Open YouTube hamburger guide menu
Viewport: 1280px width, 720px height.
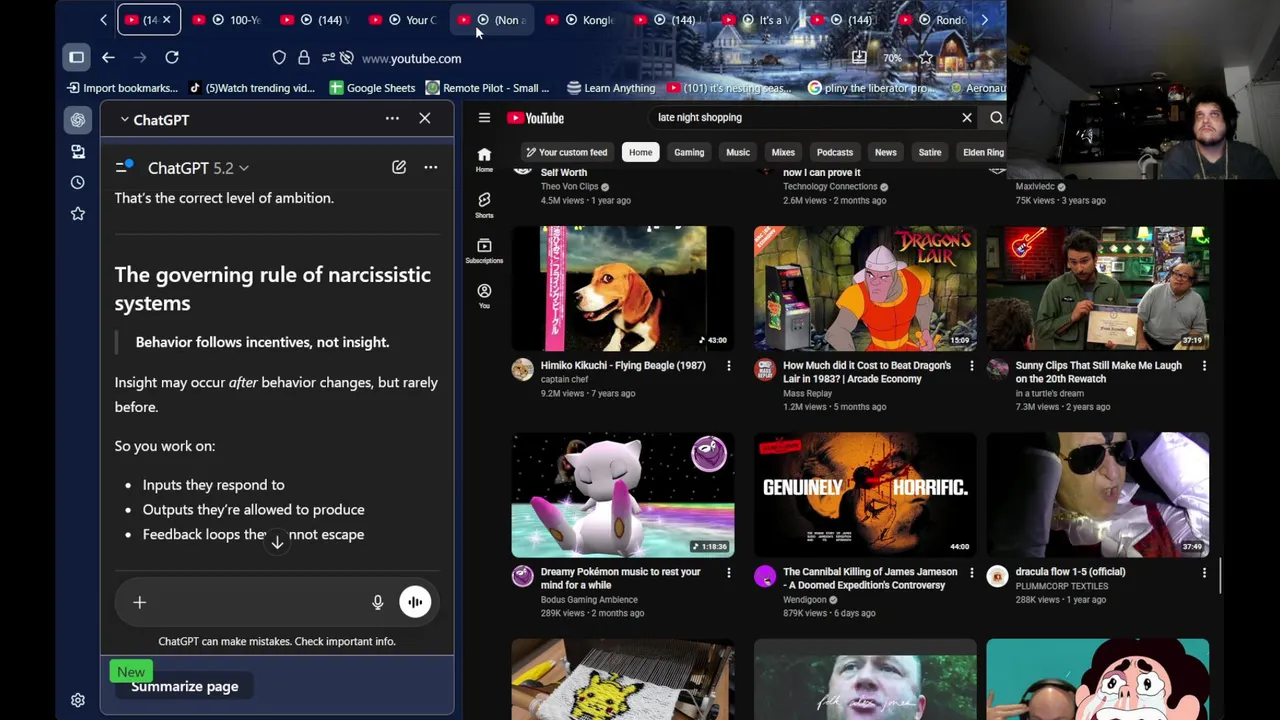click(484, 118)
